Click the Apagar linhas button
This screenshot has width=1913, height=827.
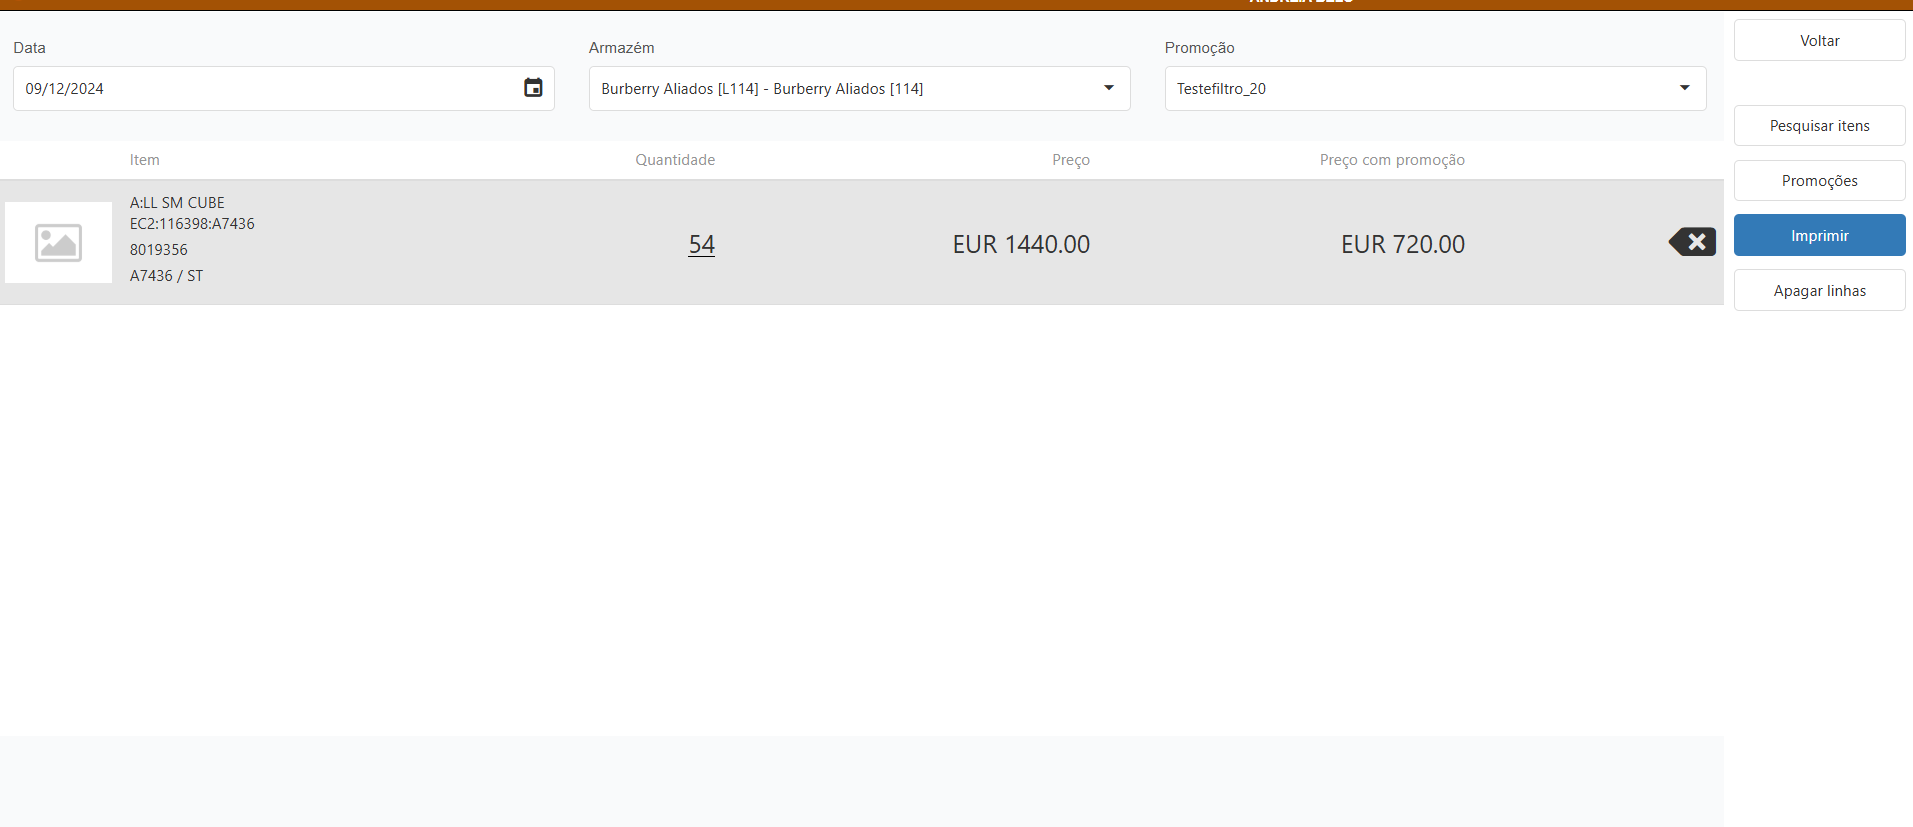tap(1819, 291)
